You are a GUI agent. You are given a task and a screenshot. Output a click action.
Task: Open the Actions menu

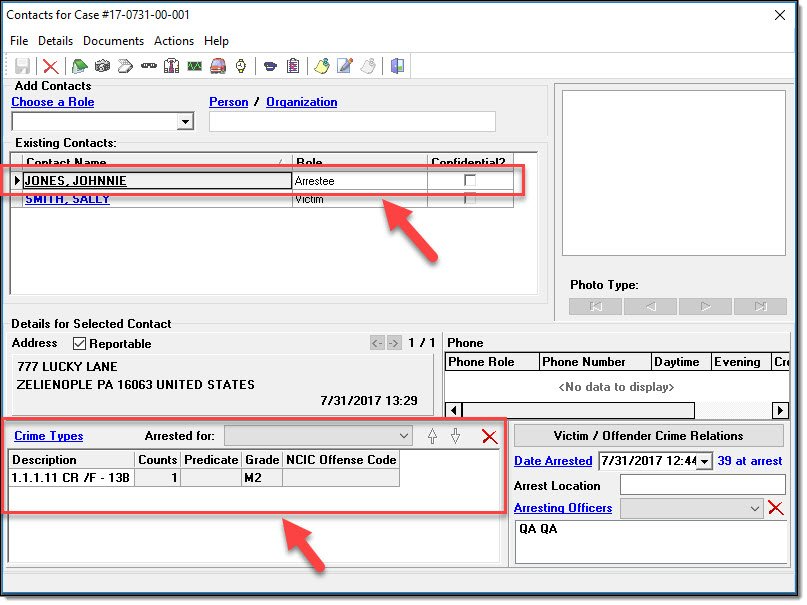pos(174,41)
